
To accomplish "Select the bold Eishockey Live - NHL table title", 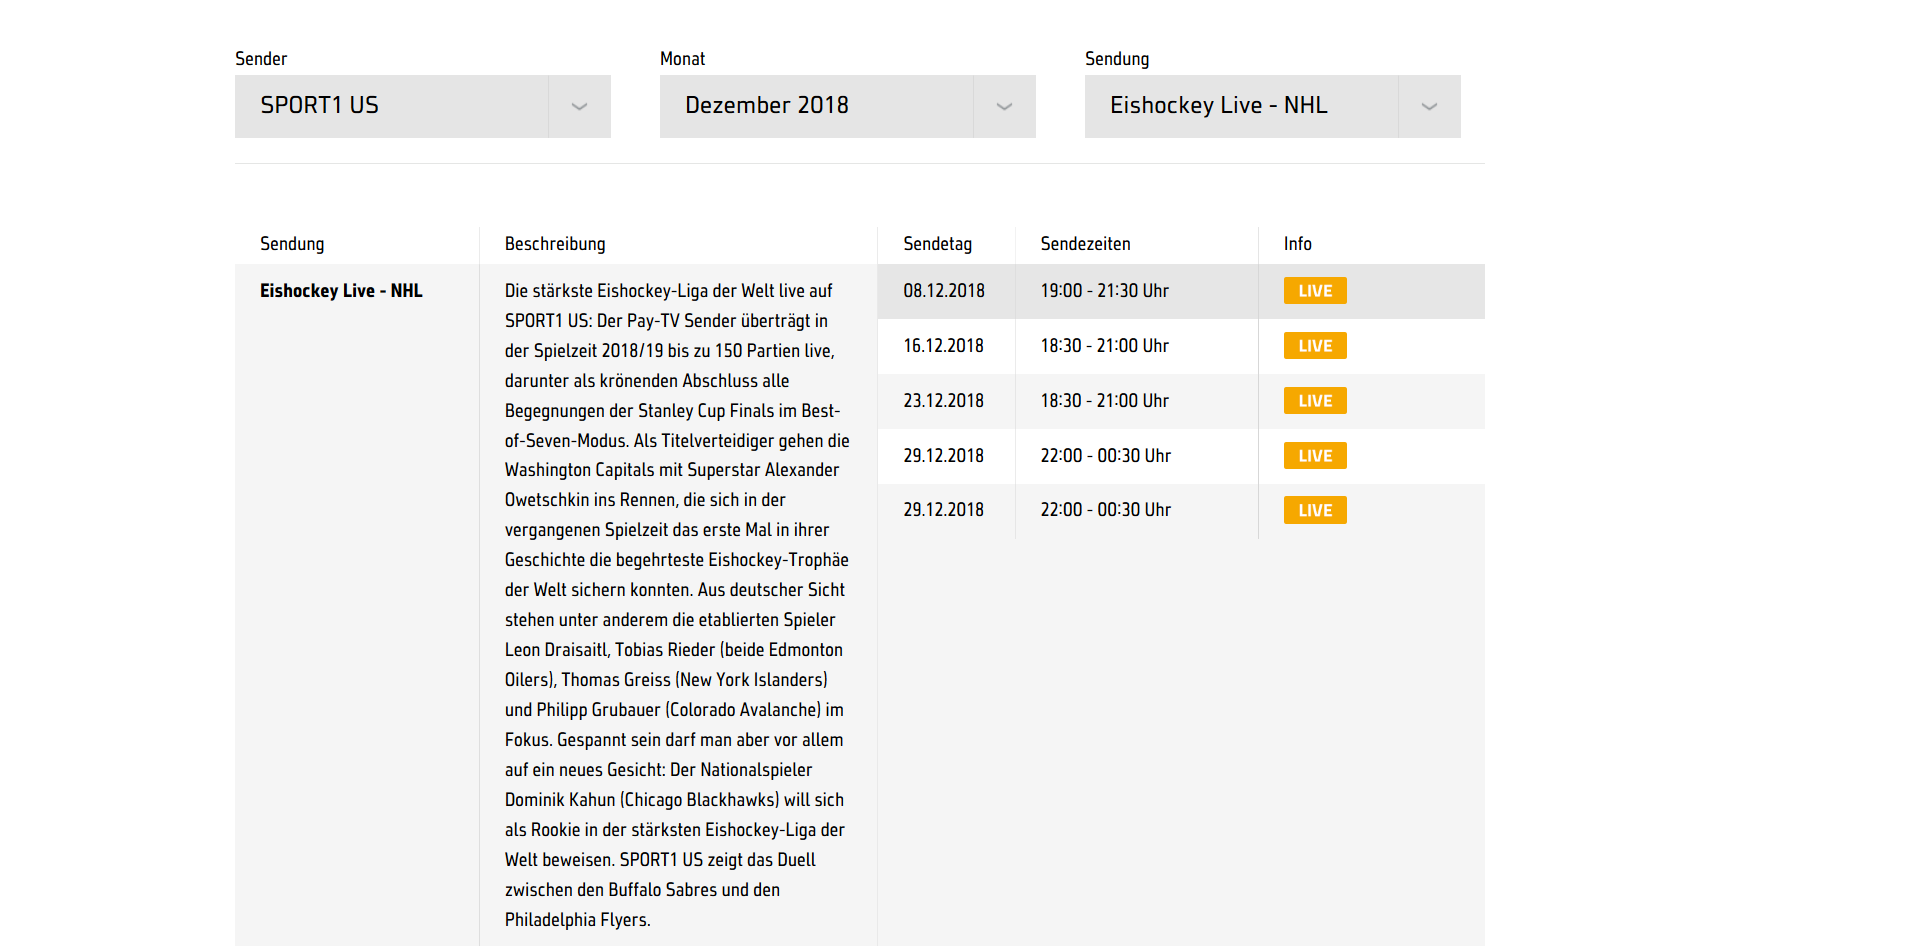I will click(x=341, y=291).
